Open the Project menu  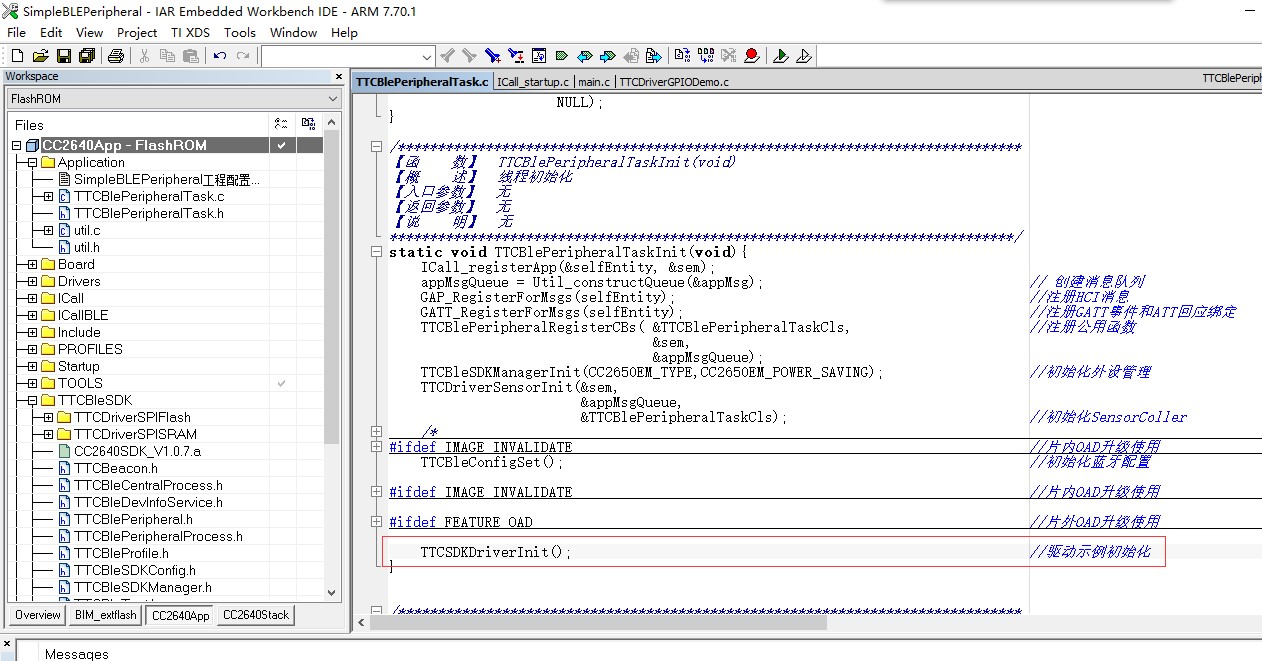coord(137,32)
